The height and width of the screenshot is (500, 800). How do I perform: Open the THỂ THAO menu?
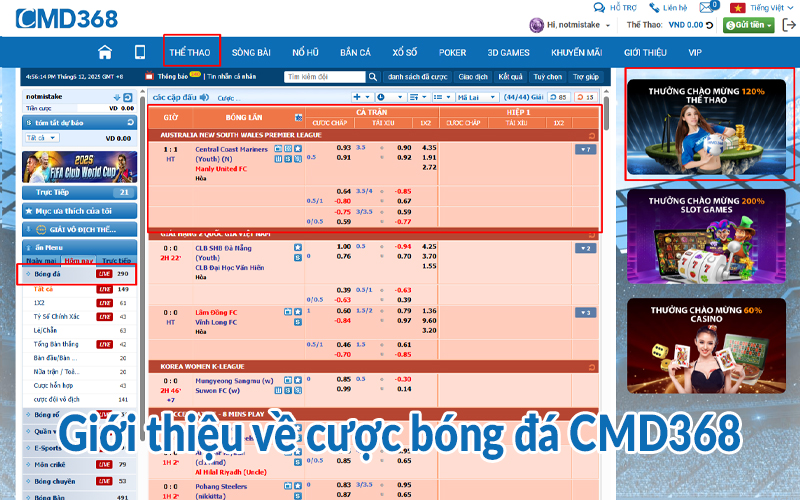coord(190,52)
